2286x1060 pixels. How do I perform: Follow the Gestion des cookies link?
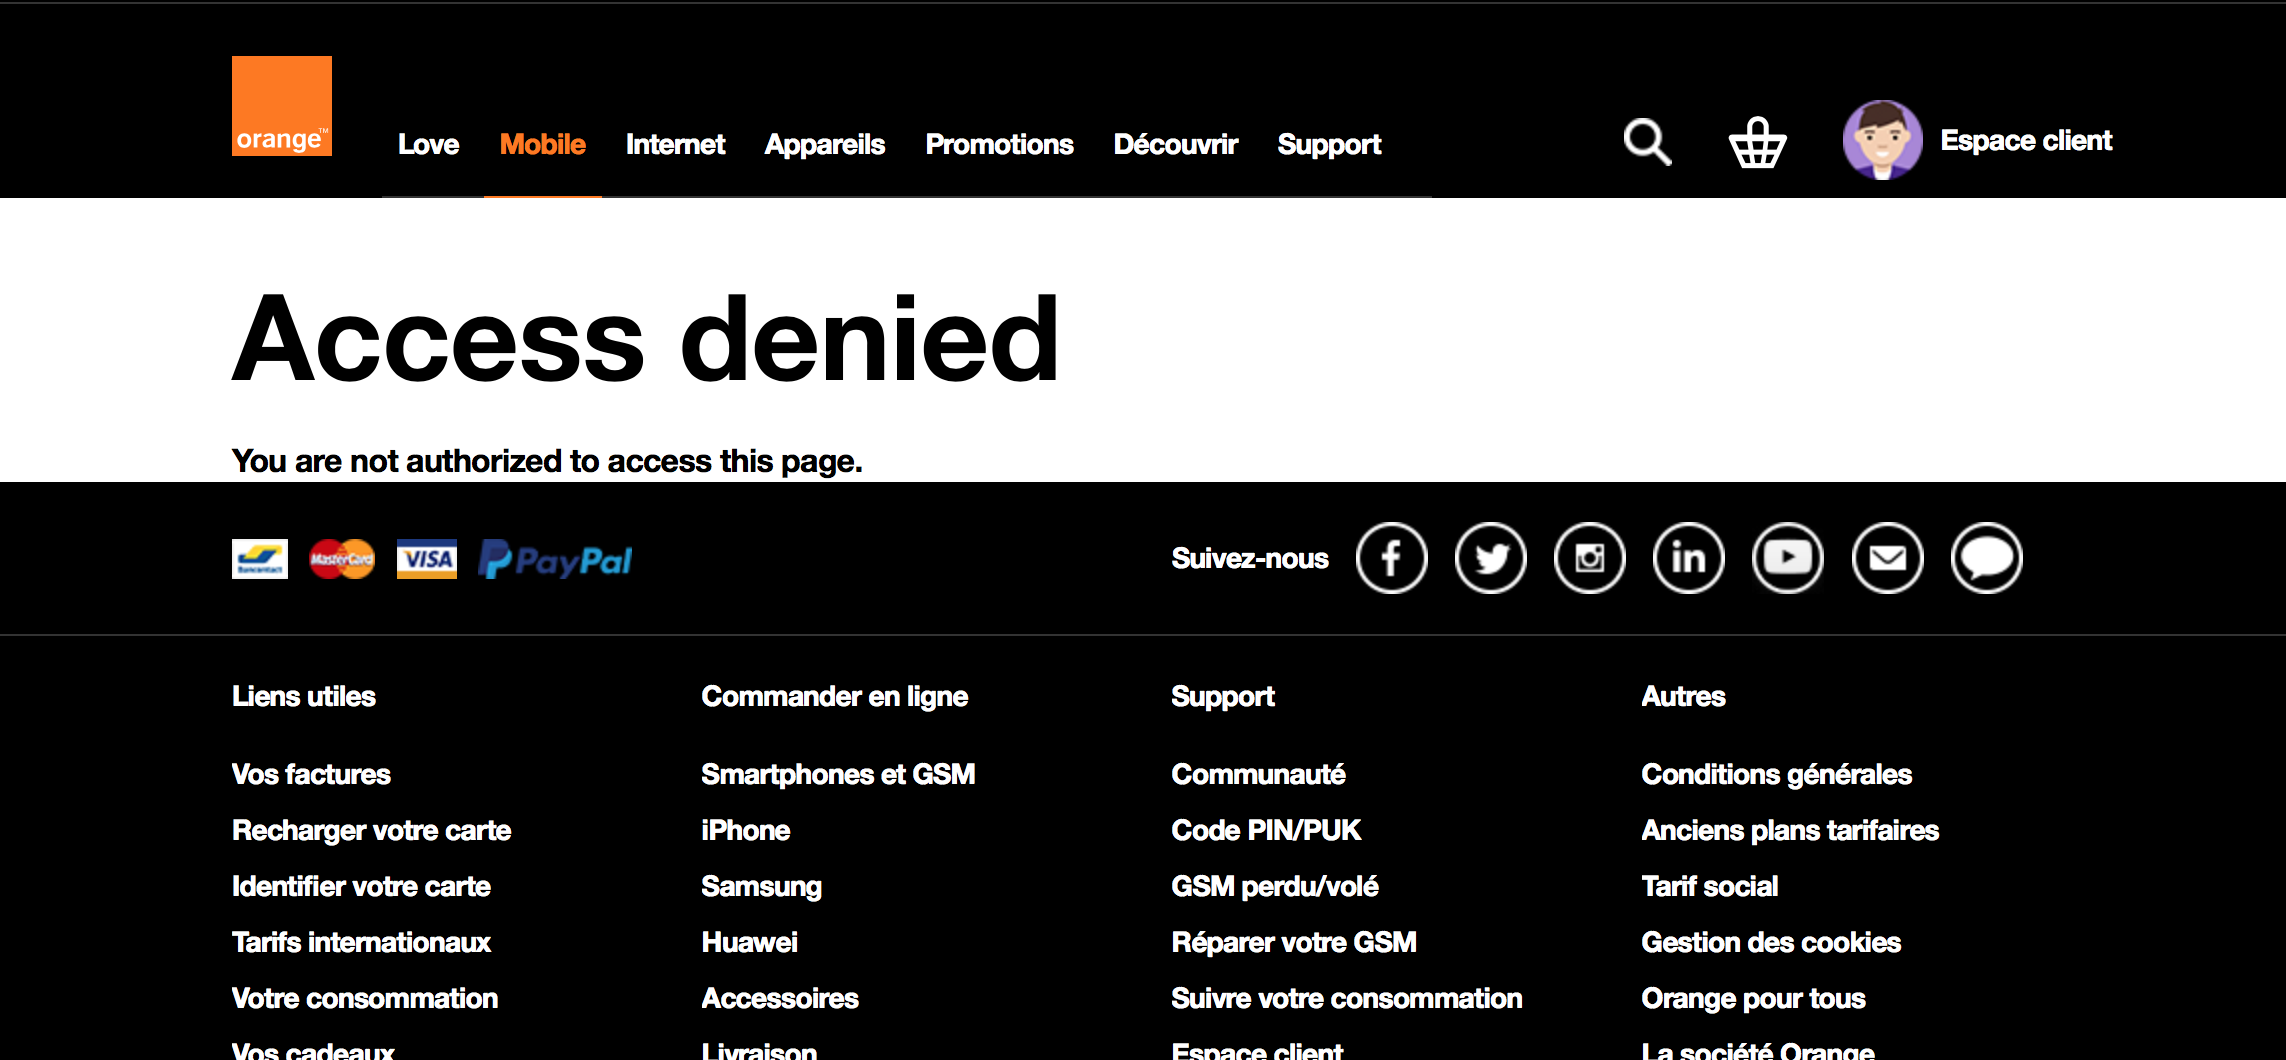(1771, 942)
